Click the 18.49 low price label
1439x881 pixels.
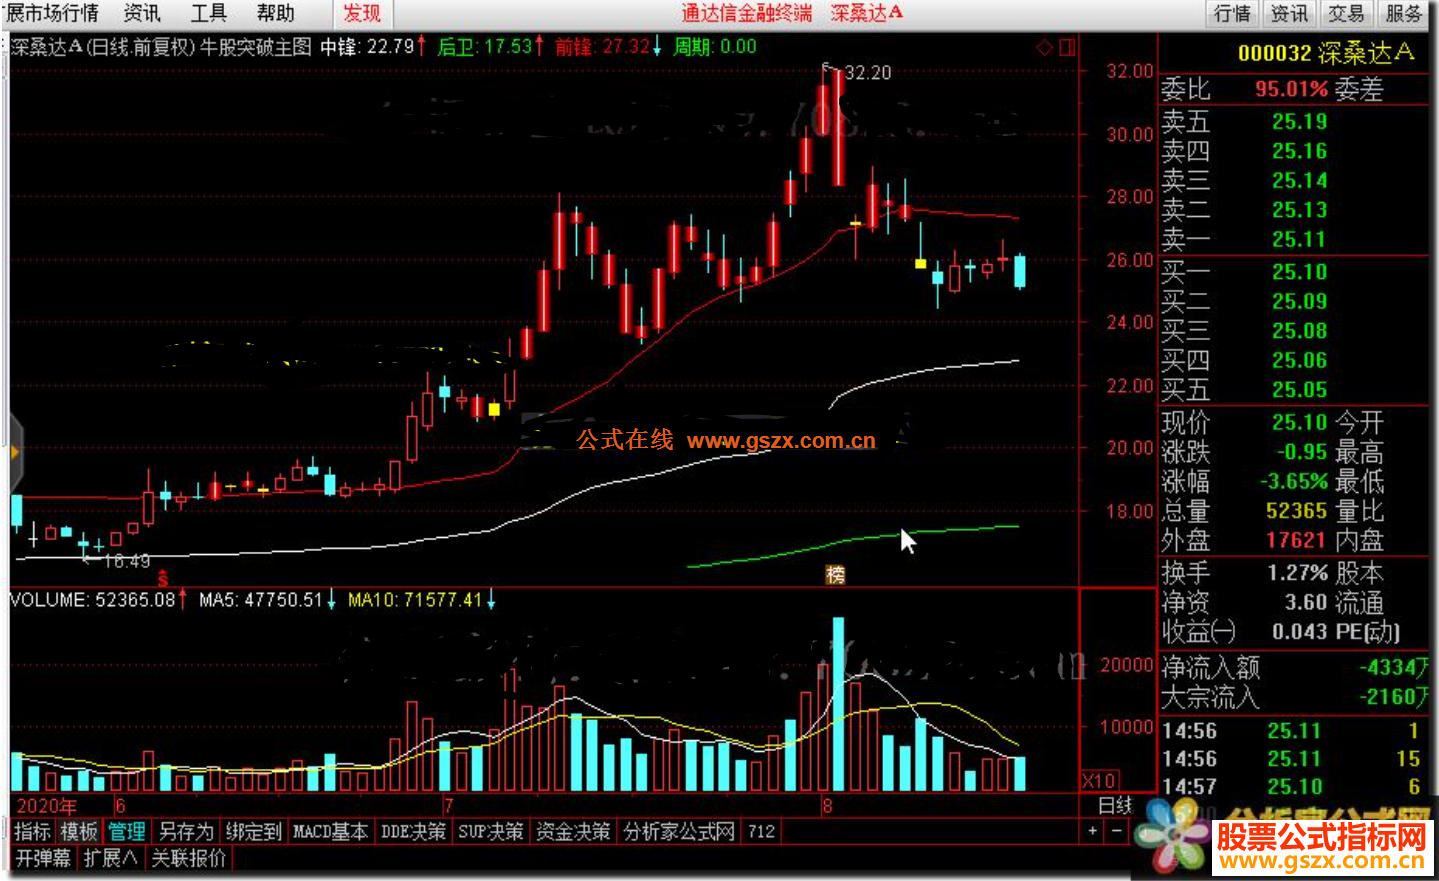pyautogui.click(x=126, y=561)
